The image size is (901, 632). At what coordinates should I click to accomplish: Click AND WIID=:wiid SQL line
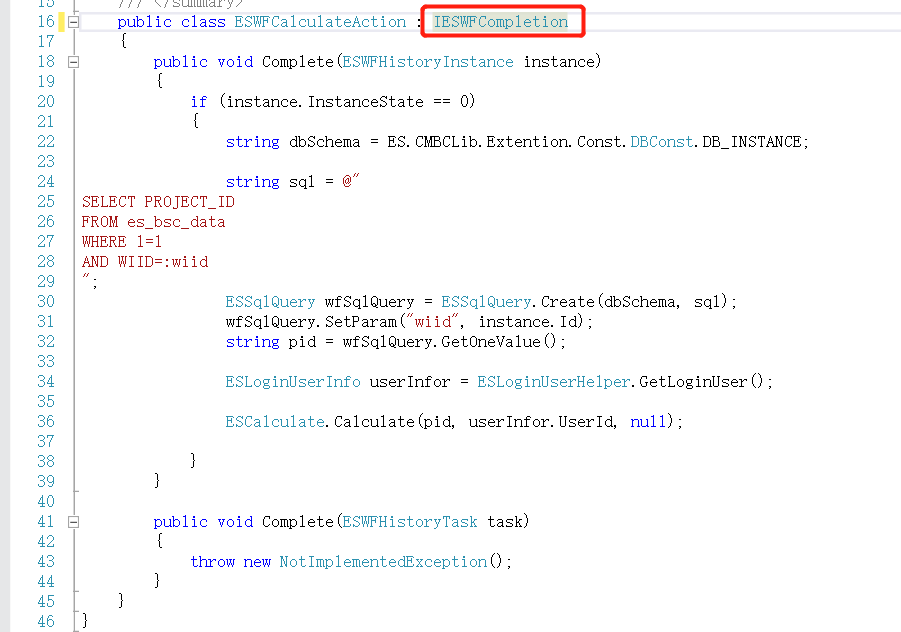click(x=145, y=262)
